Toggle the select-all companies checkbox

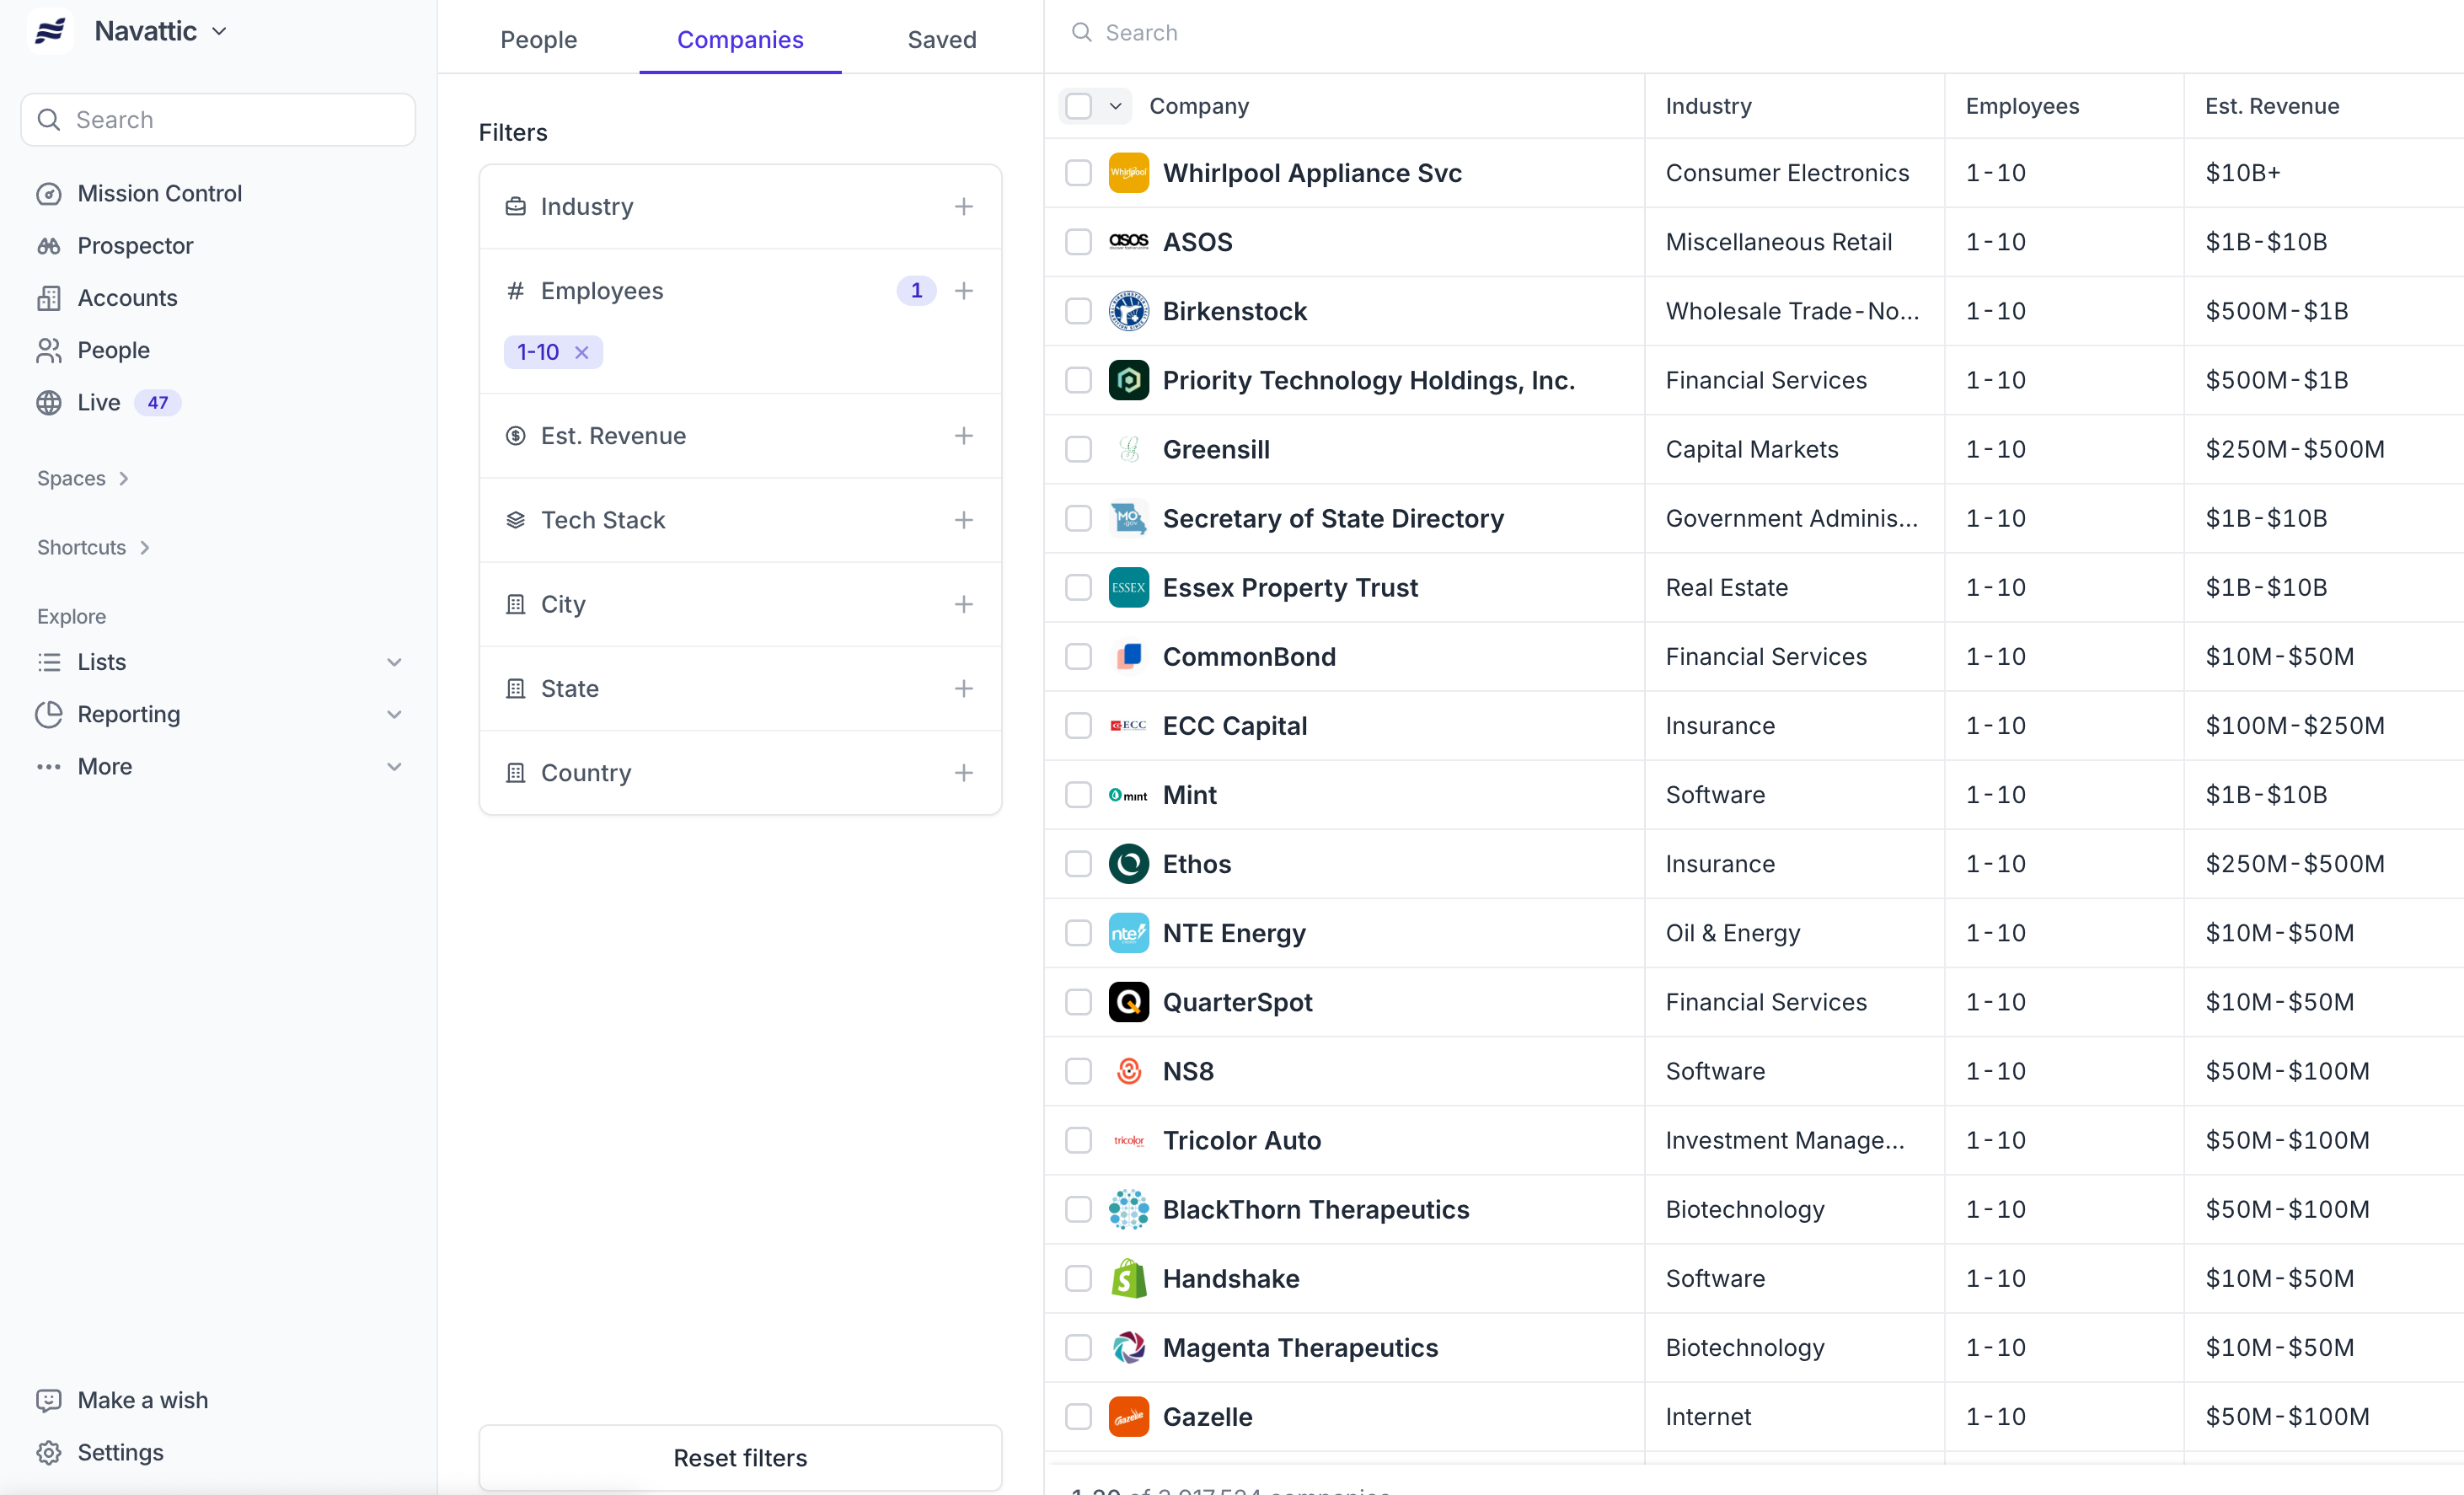[x=1078, y=106]
